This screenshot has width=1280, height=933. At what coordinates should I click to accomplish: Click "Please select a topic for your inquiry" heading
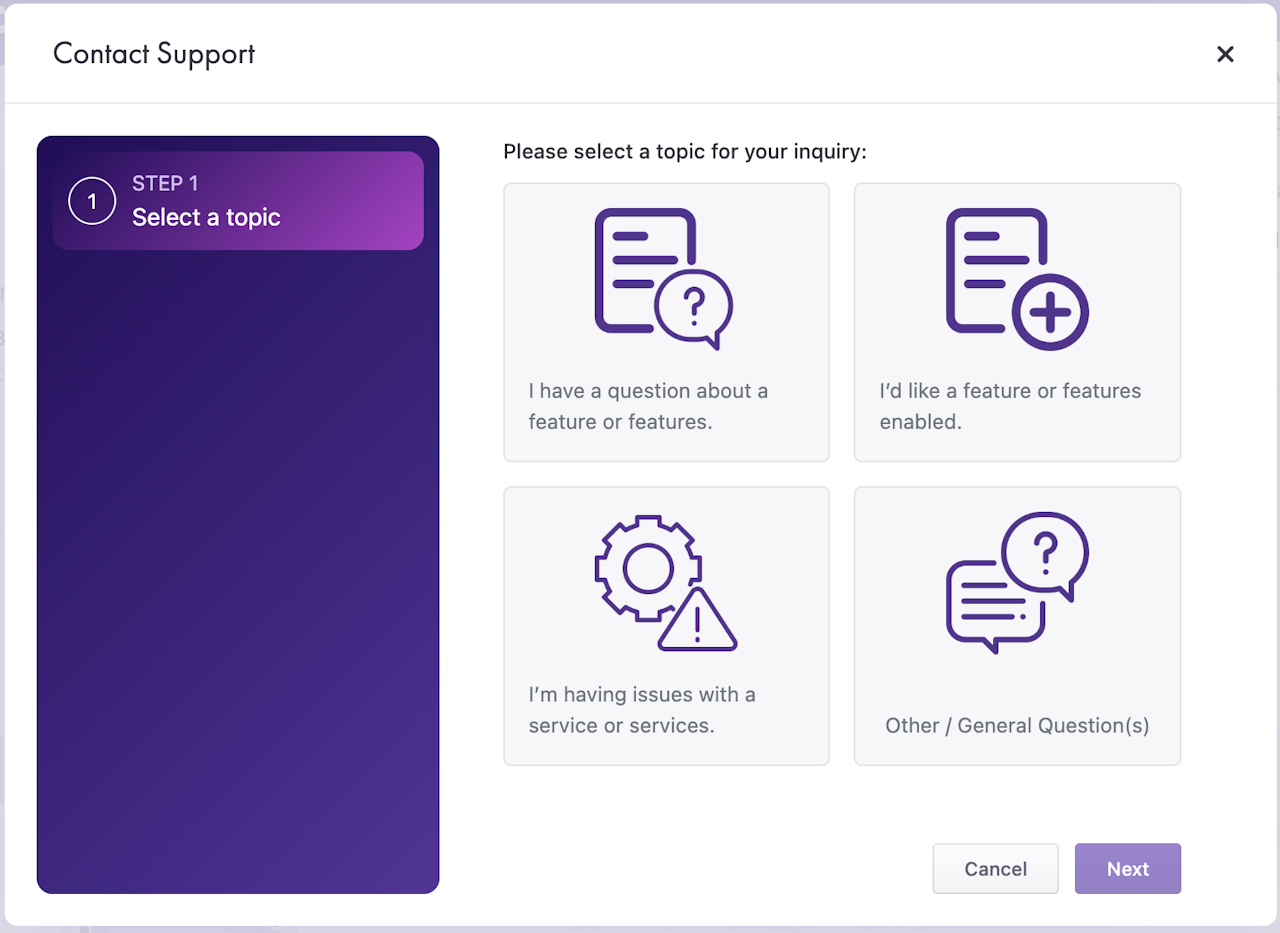685,152
